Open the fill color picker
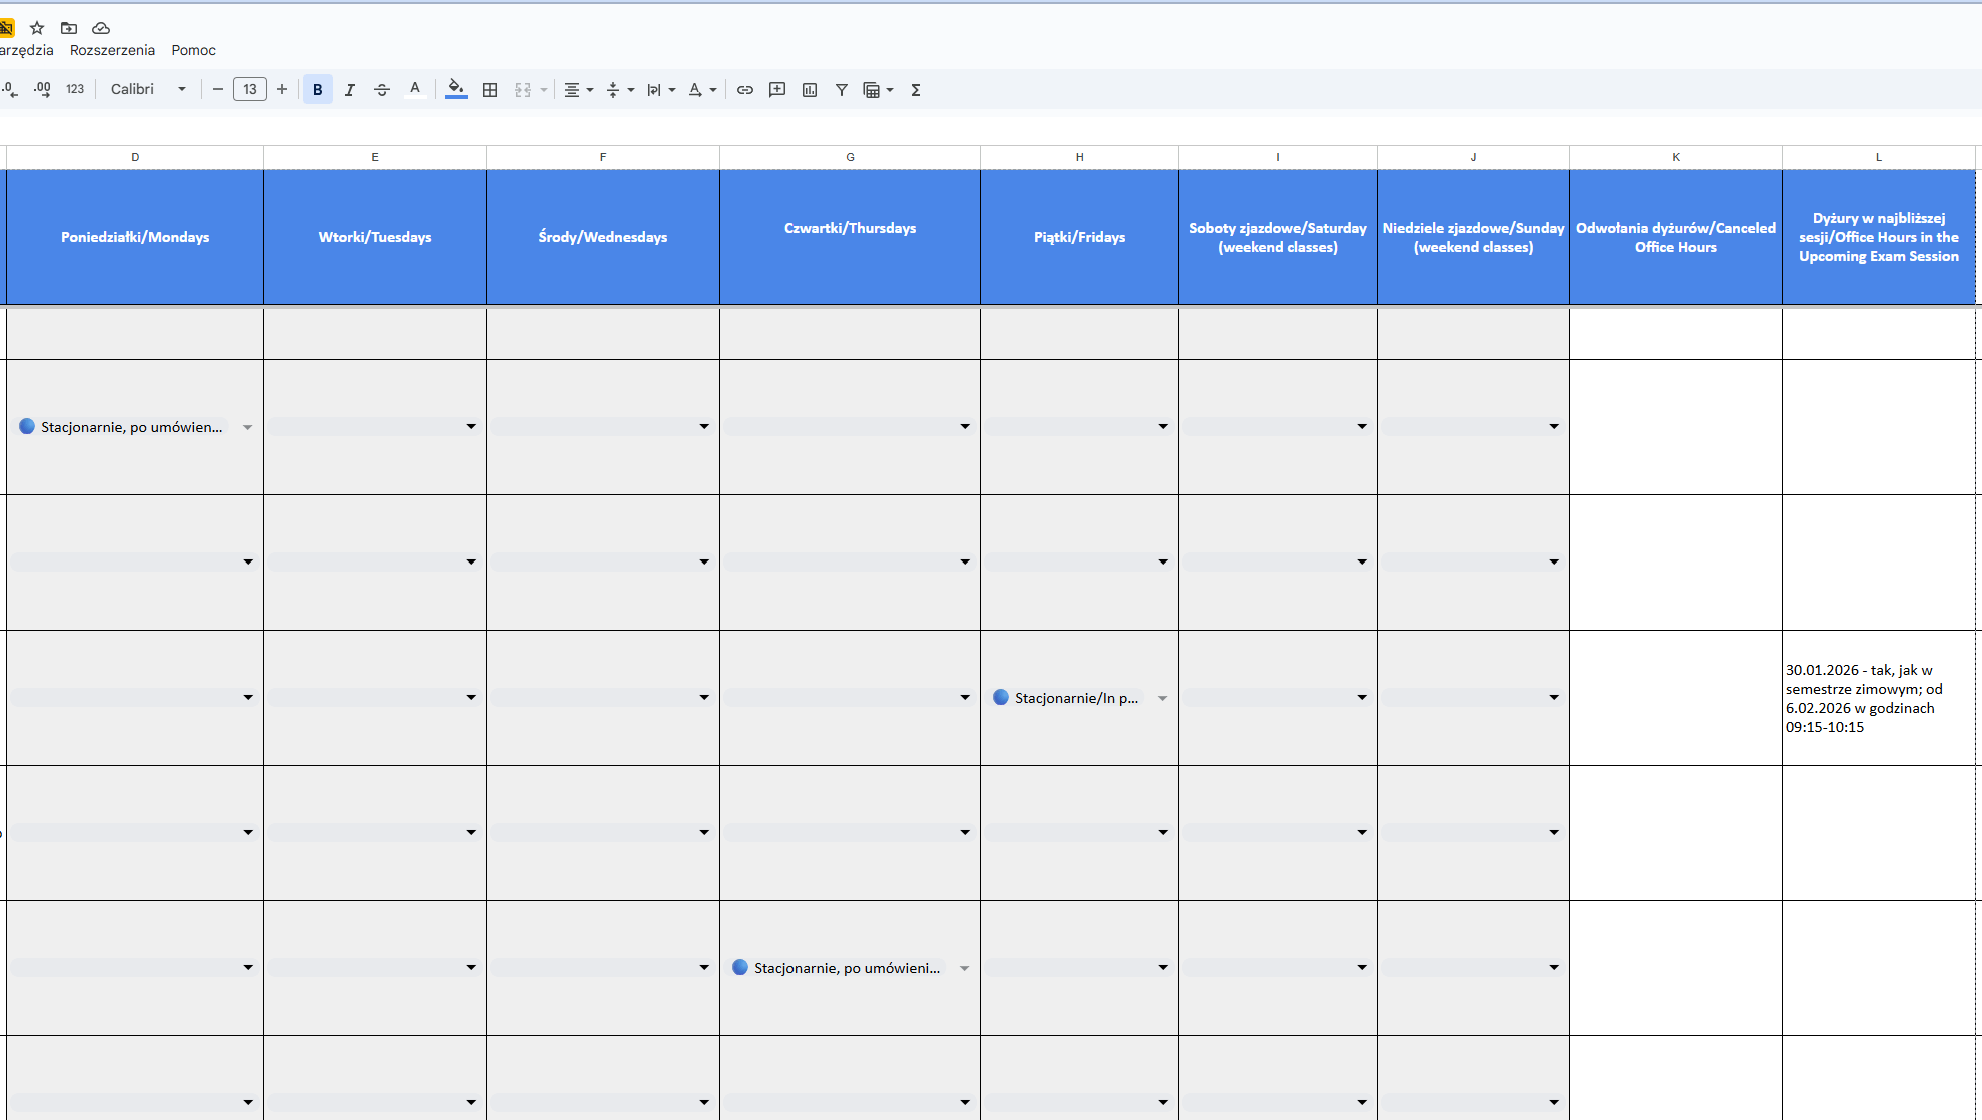Image resolution: width=1982 pixels, height=1120 pixels. click(456, 90)
